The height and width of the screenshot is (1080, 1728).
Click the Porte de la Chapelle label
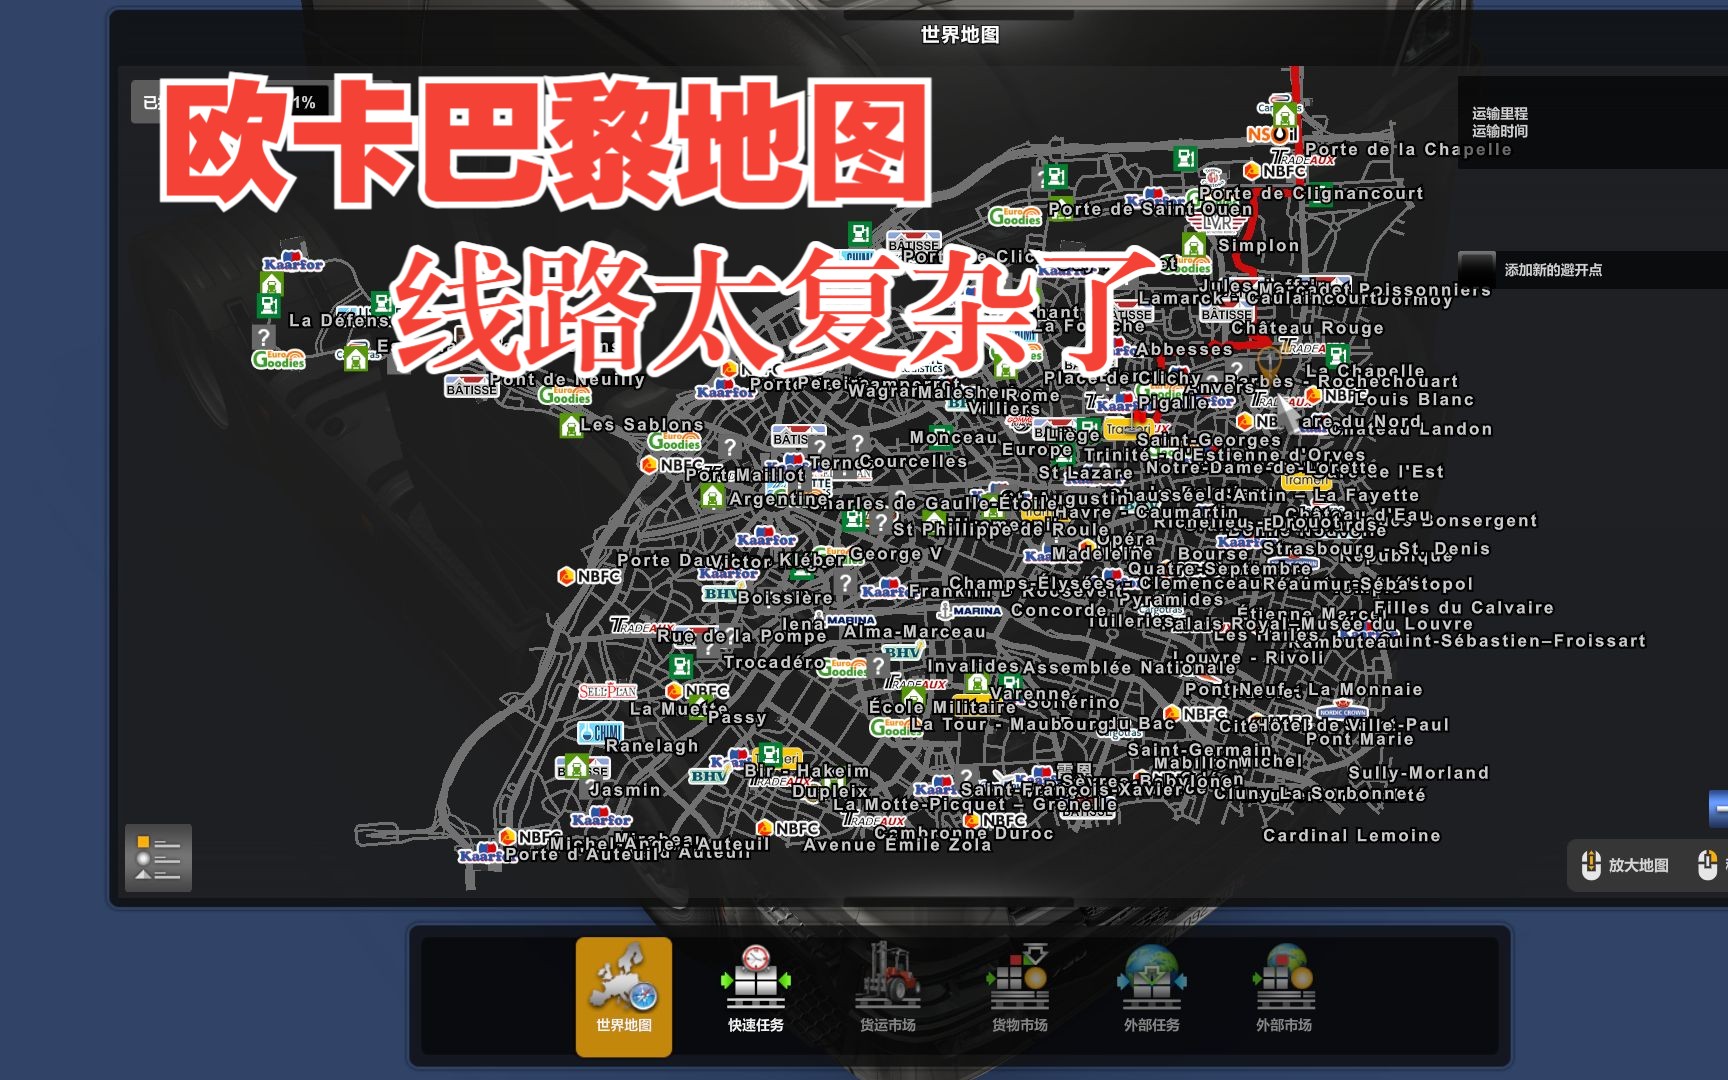tap(1408, 149)
